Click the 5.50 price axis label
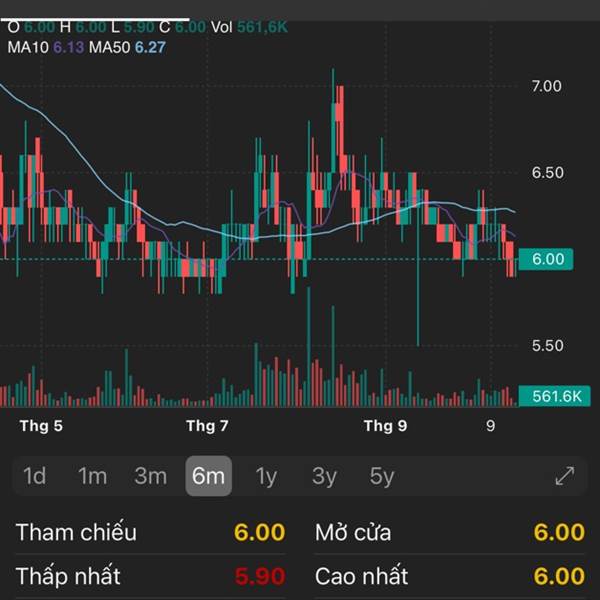The width and height of the screenshot is (600, 600). (x=548, y=346)
